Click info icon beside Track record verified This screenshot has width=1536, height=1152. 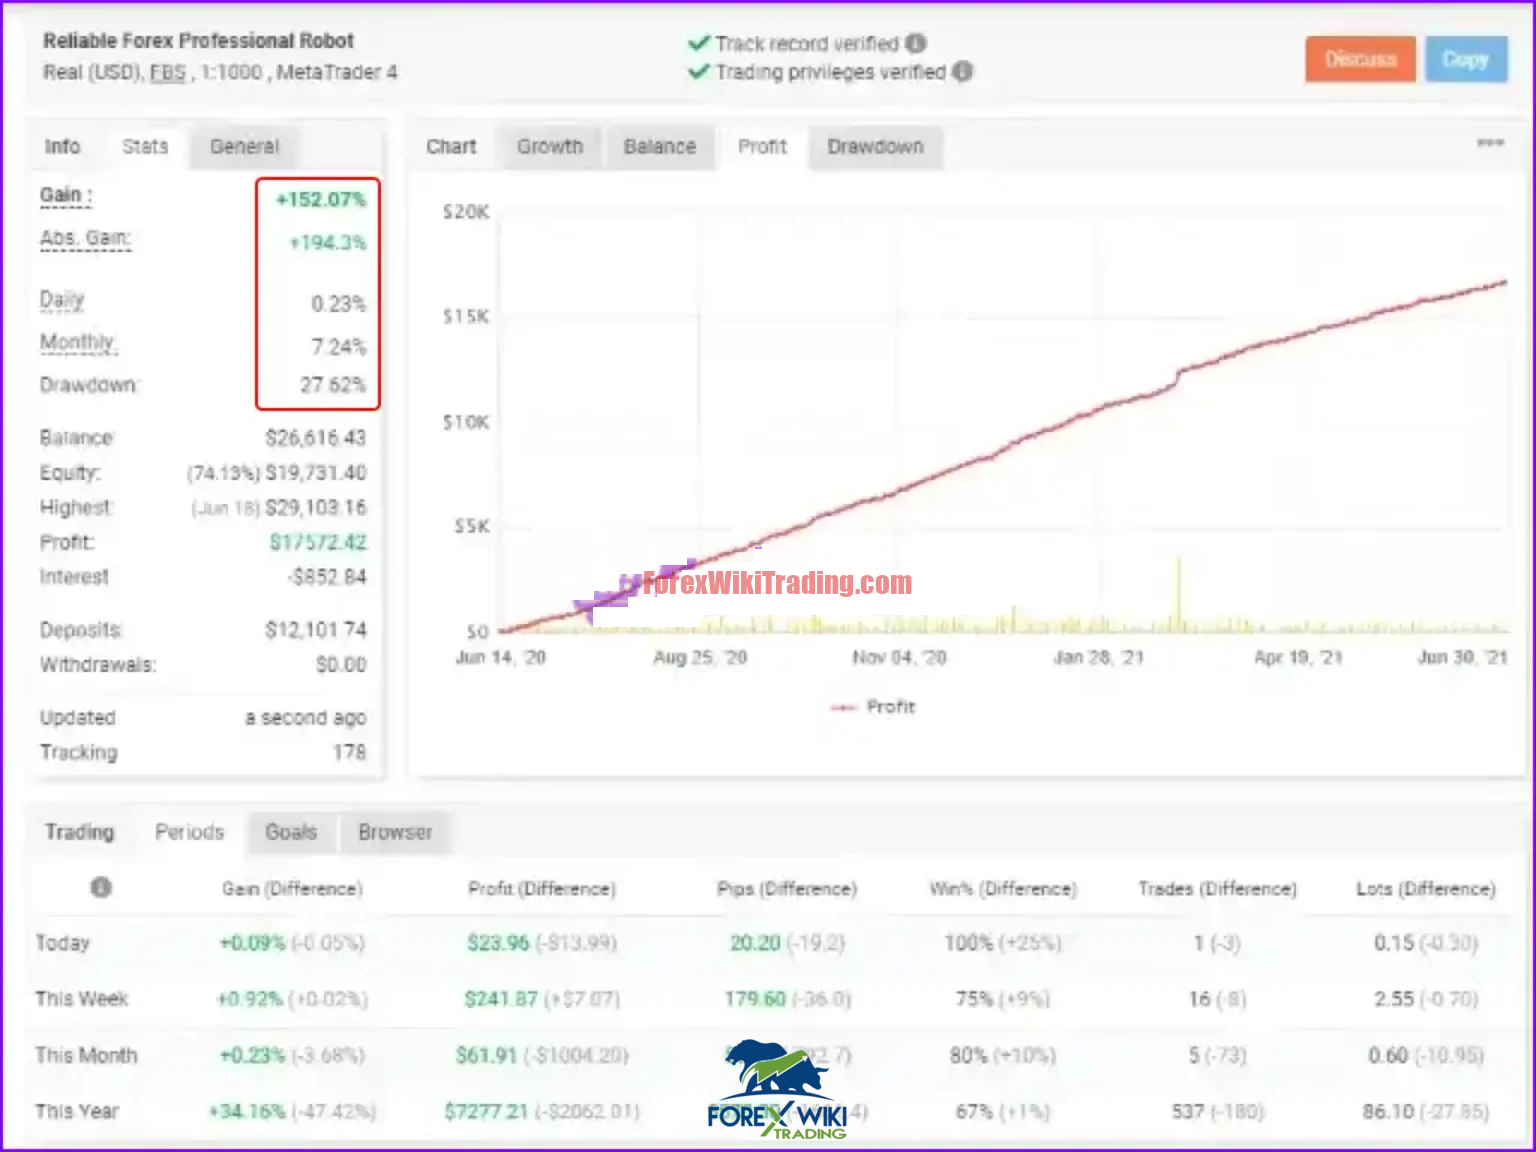click(916, 43)
